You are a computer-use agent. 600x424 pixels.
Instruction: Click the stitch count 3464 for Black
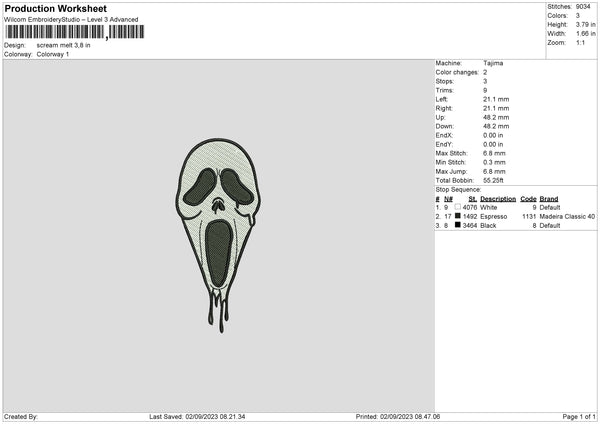tap(470, 226)
